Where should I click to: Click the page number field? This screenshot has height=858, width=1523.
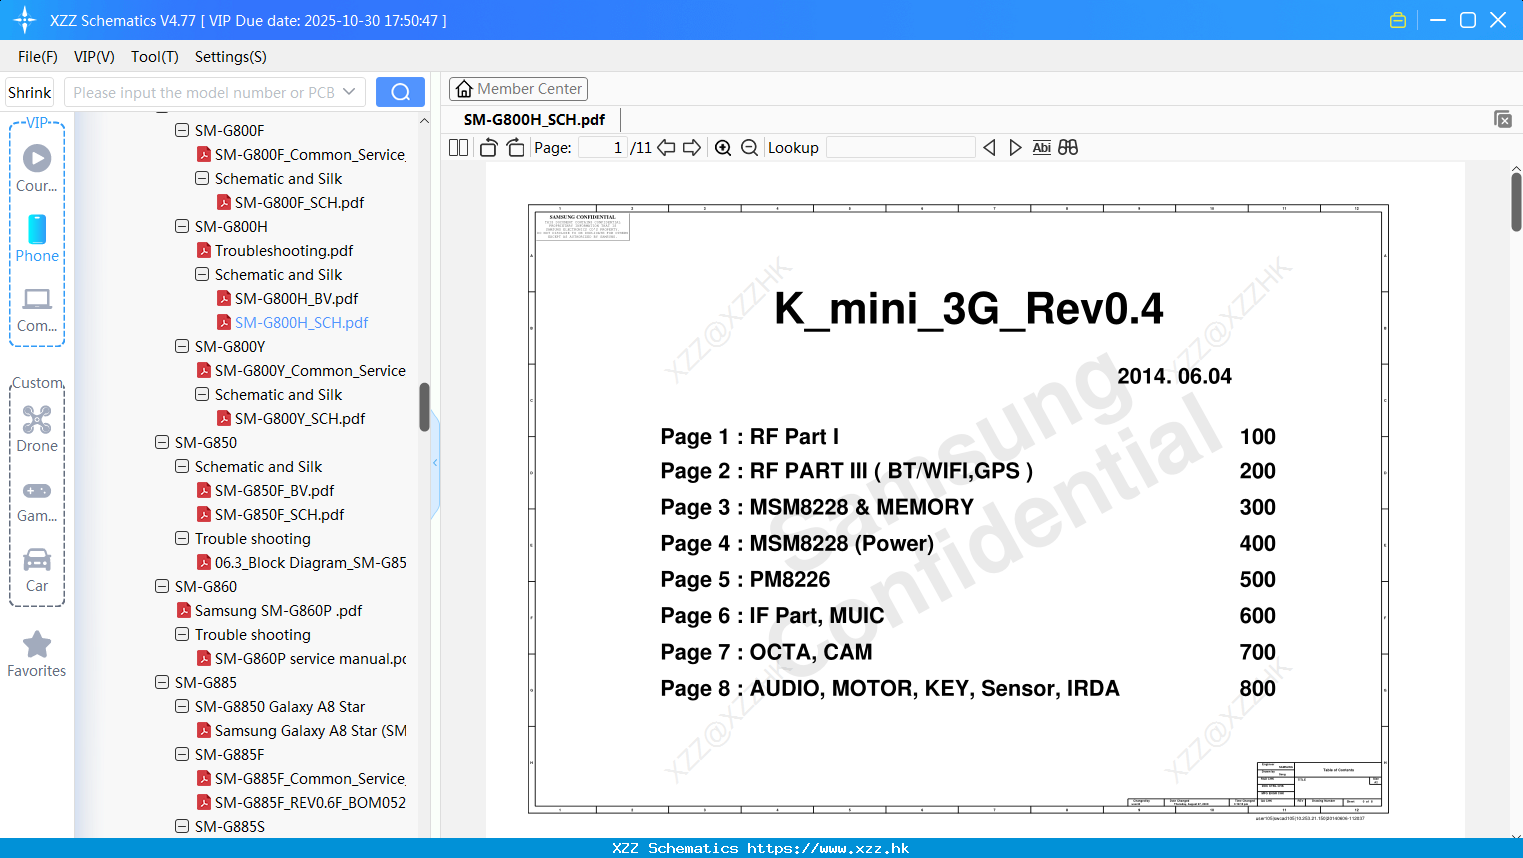pyautogui.click(x=603, y=147)
